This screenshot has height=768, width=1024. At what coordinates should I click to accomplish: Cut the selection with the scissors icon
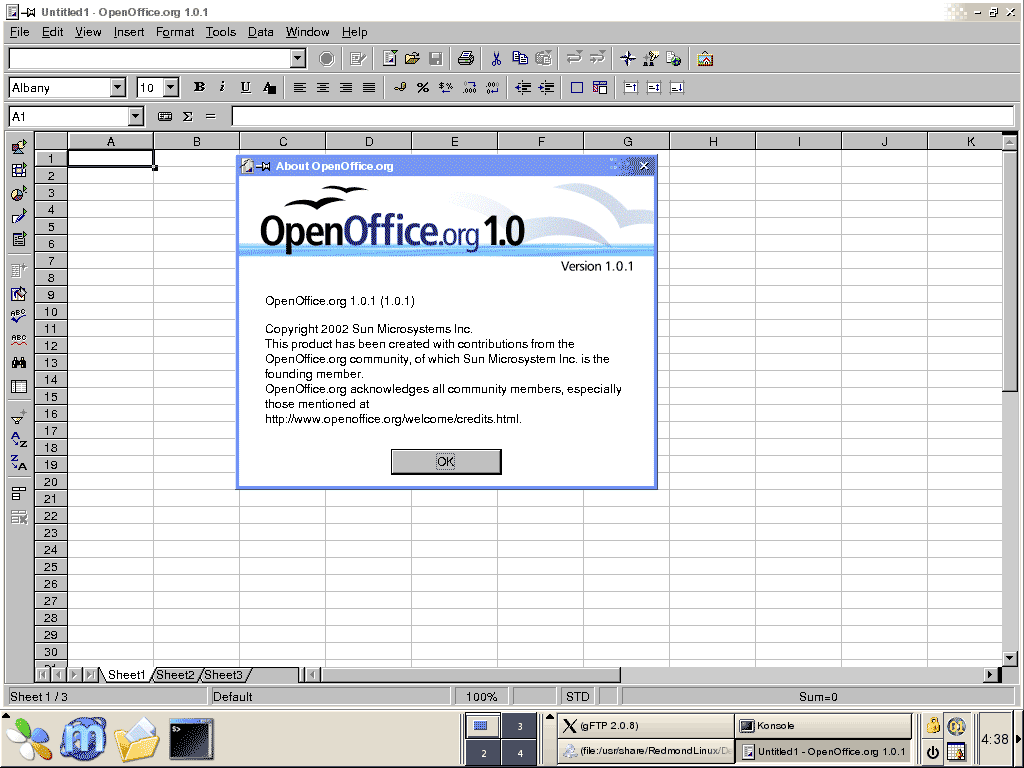(496, 59)
